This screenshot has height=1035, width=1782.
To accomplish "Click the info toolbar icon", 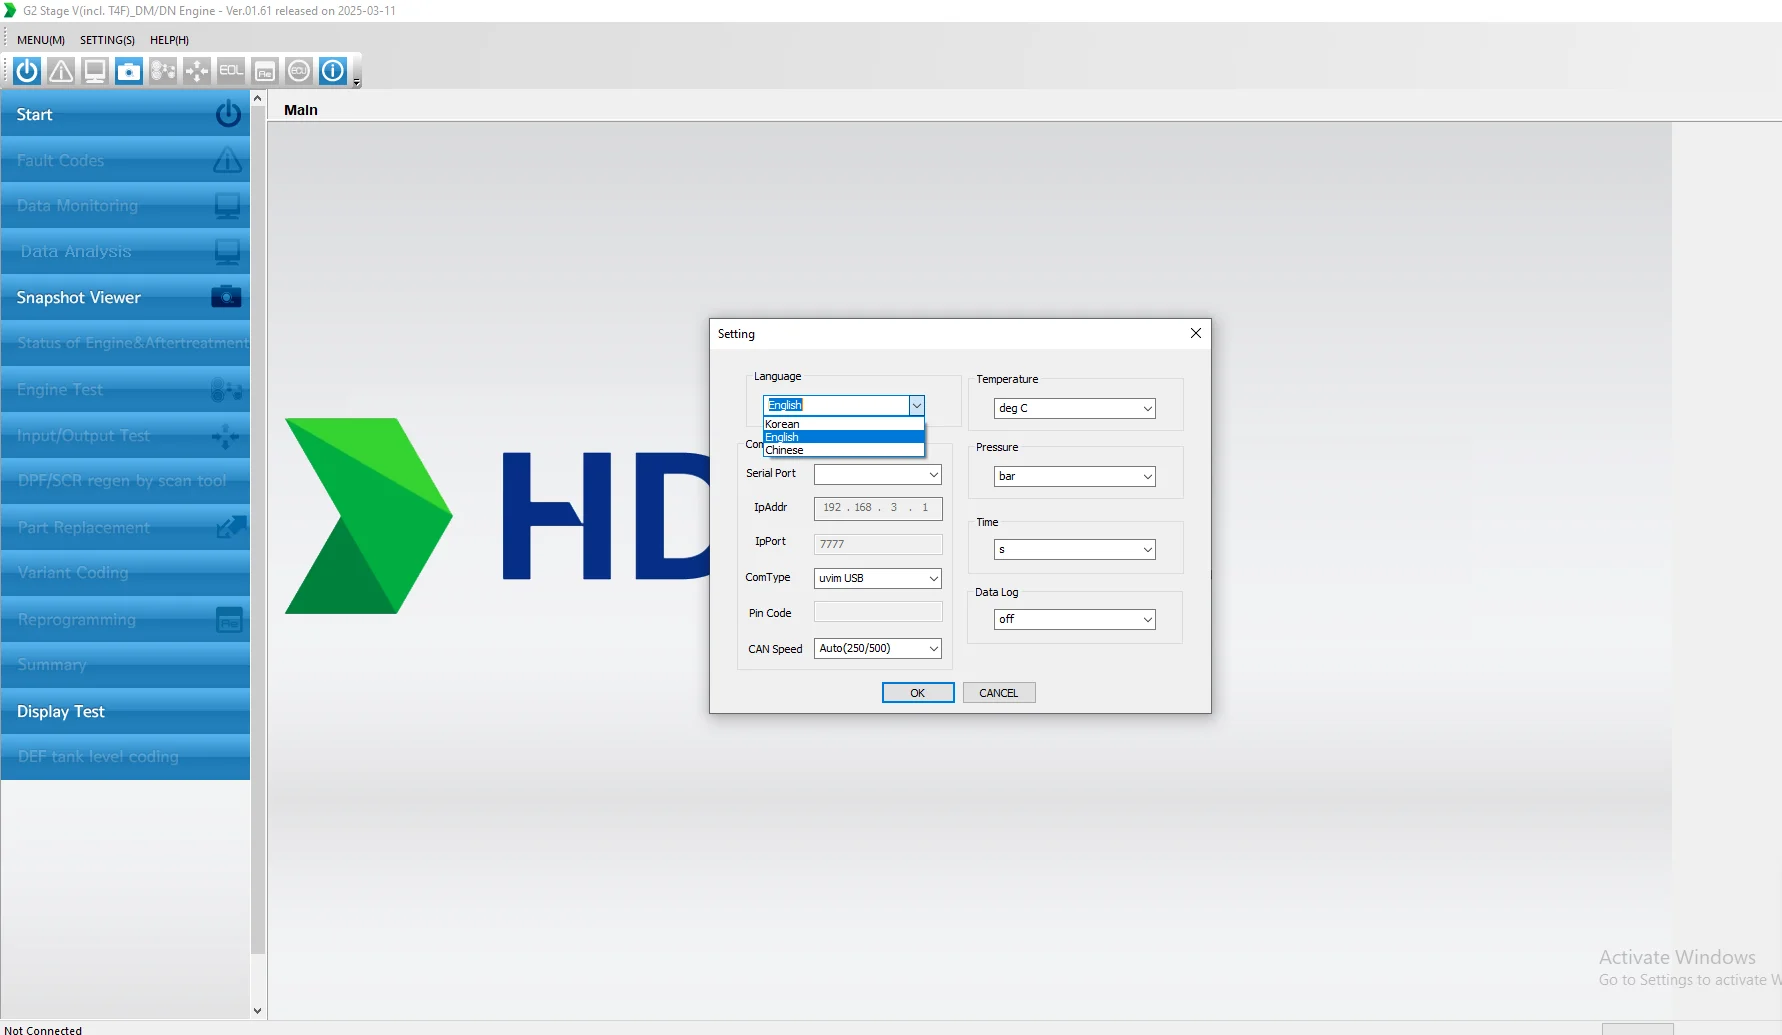I will [333, 71].
